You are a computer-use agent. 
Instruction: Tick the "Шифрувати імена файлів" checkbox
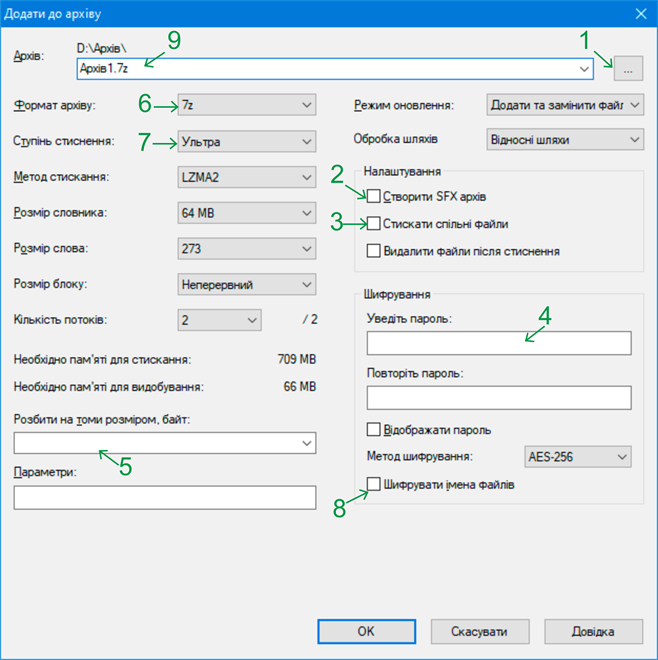(375, 485)
